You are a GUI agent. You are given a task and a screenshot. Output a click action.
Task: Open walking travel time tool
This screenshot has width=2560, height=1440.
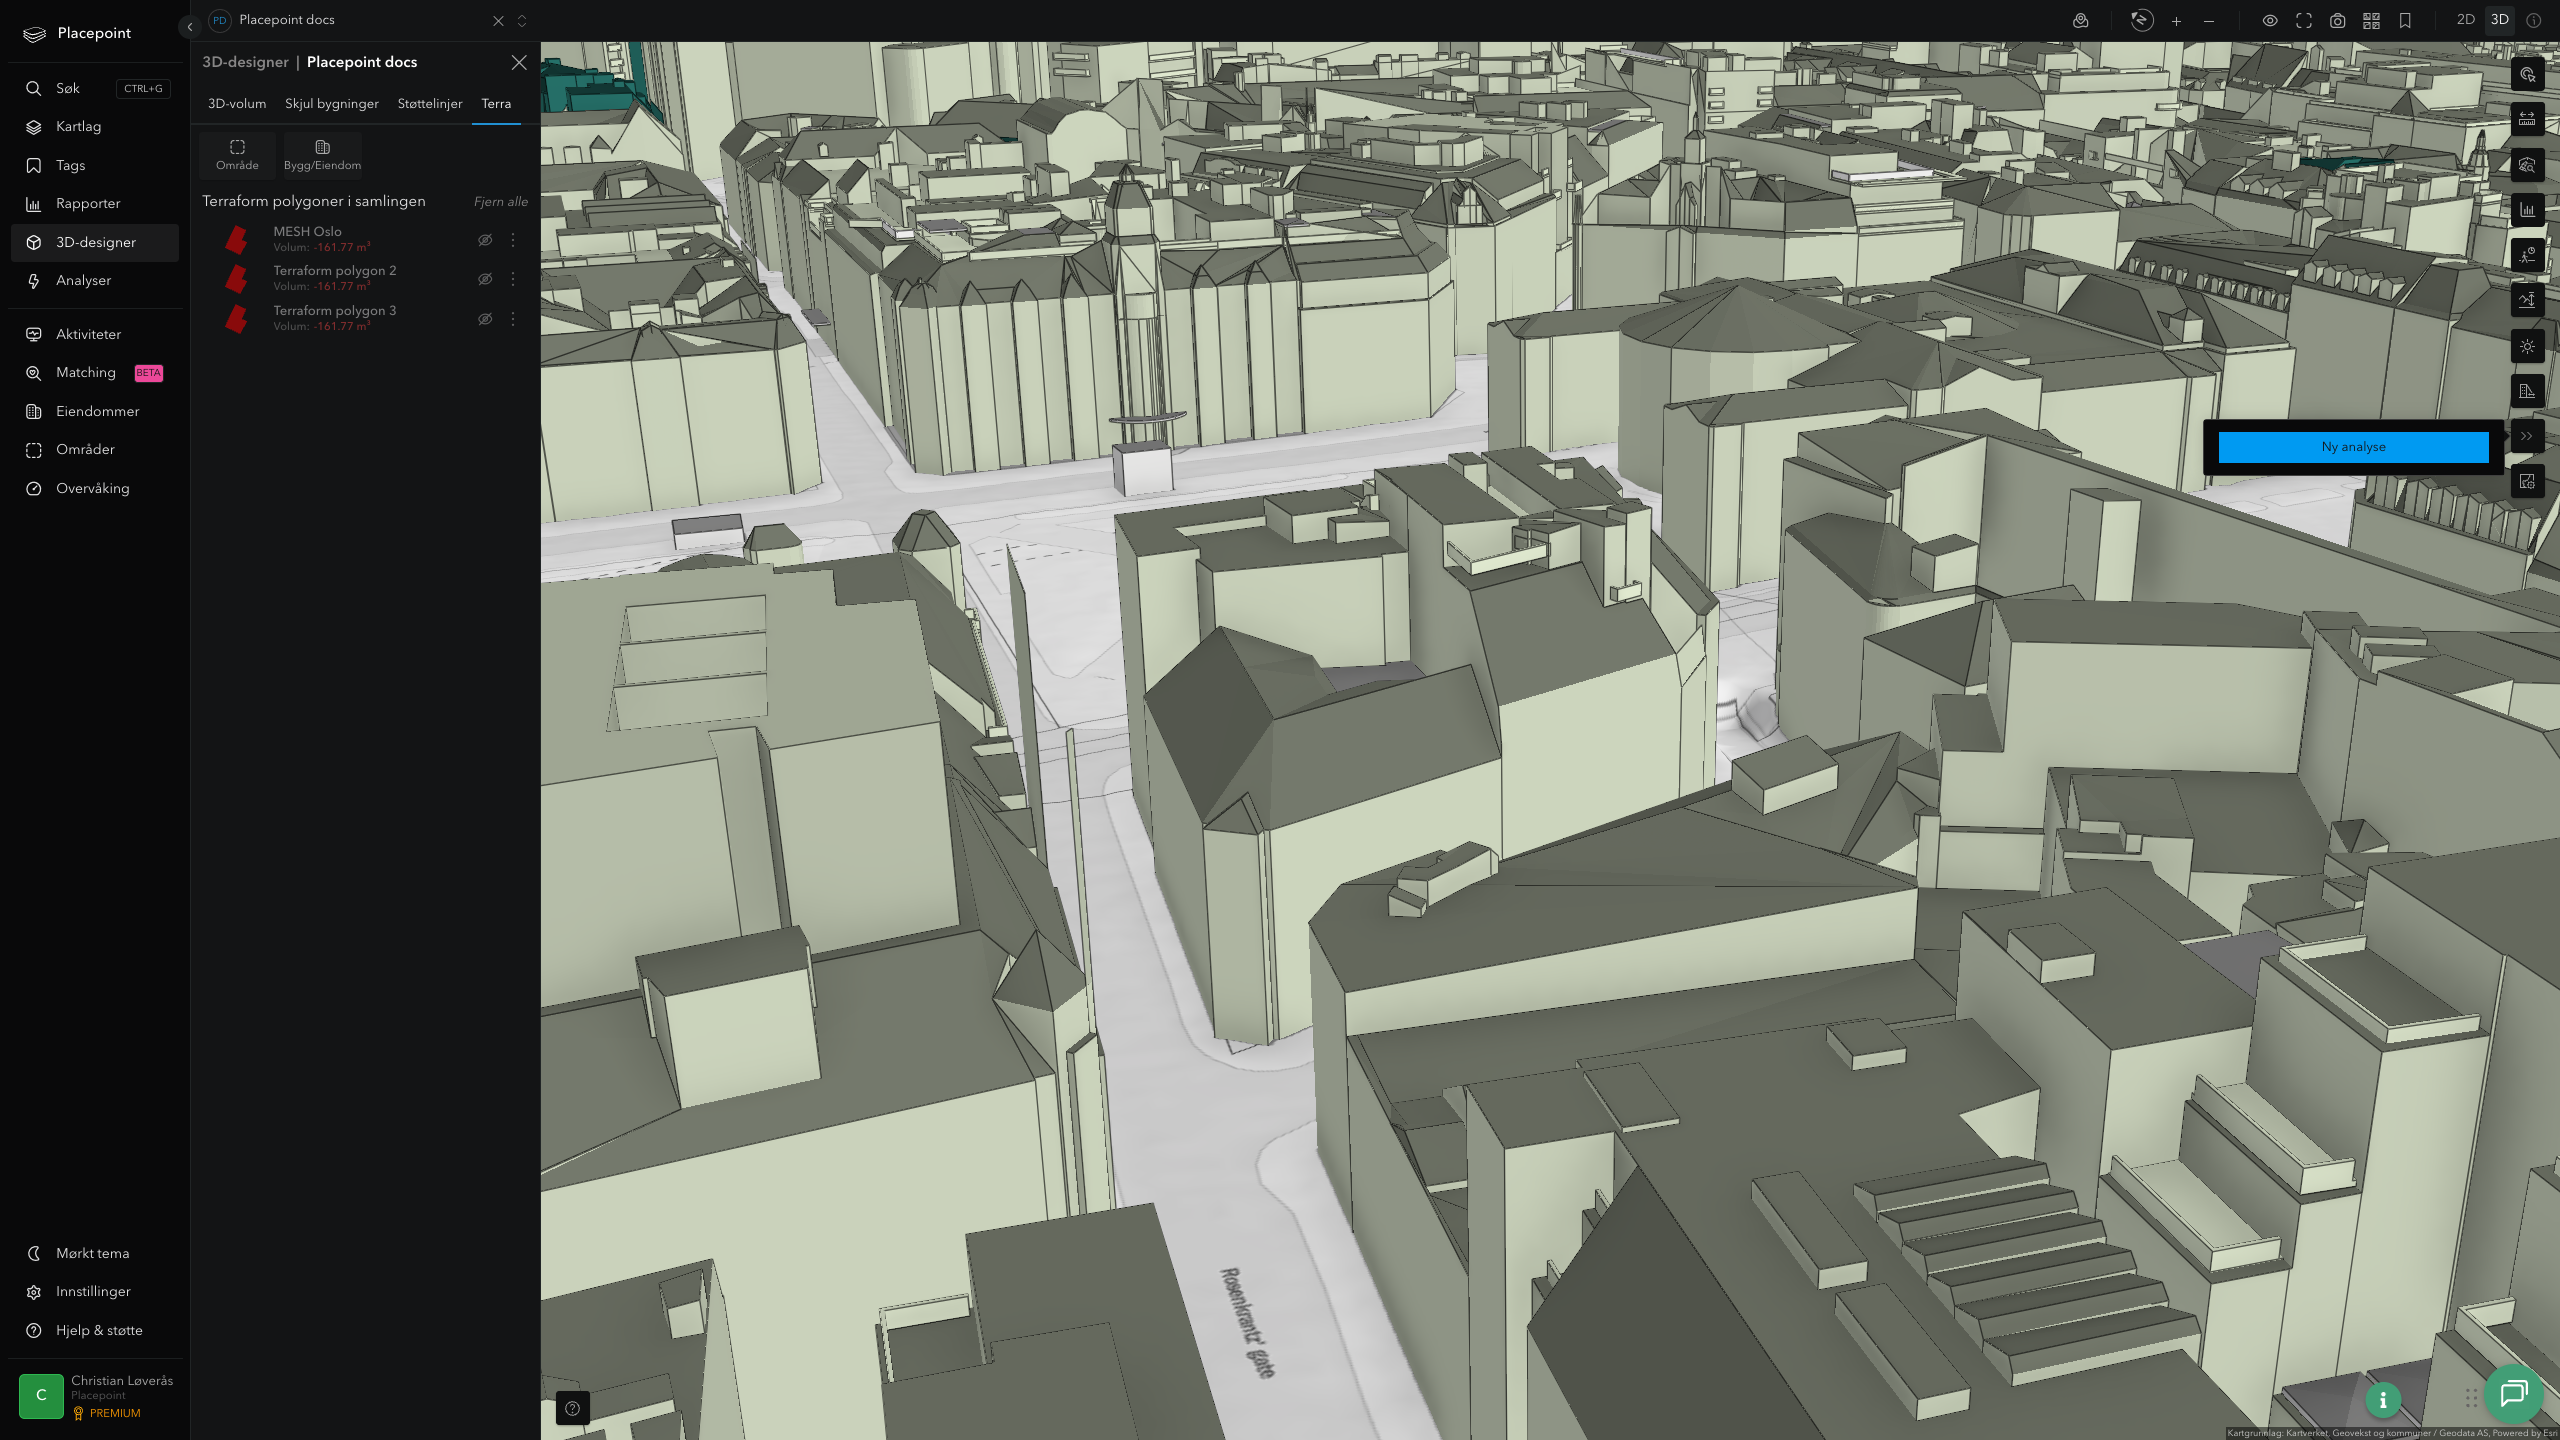pos(2528,255)
